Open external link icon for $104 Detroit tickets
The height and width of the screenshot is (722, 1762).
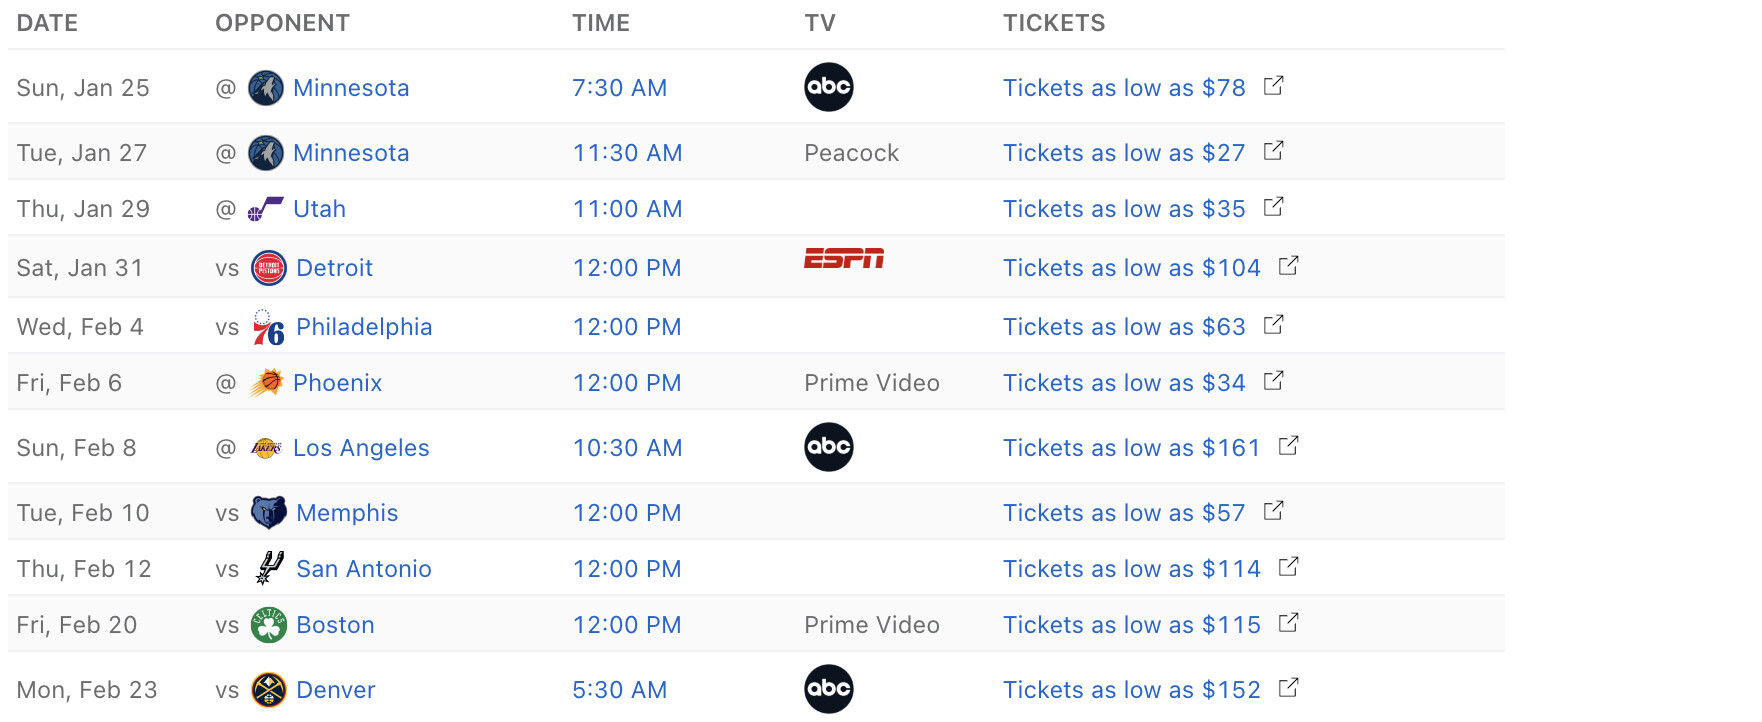coord(1288,266)
